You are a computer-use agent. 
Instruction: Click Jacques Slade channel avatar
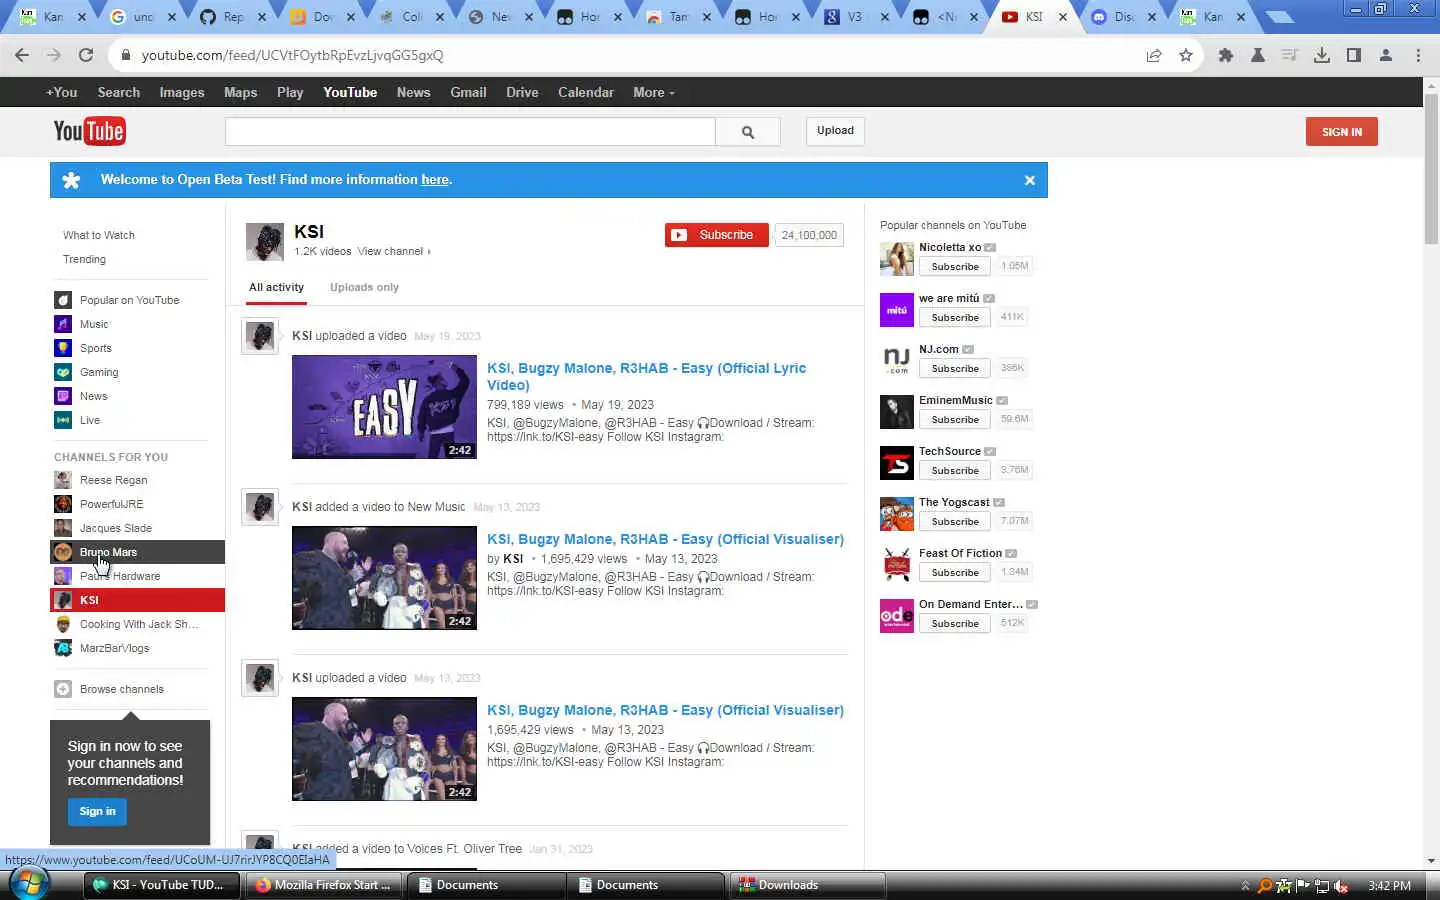click(x=63, y=528)
